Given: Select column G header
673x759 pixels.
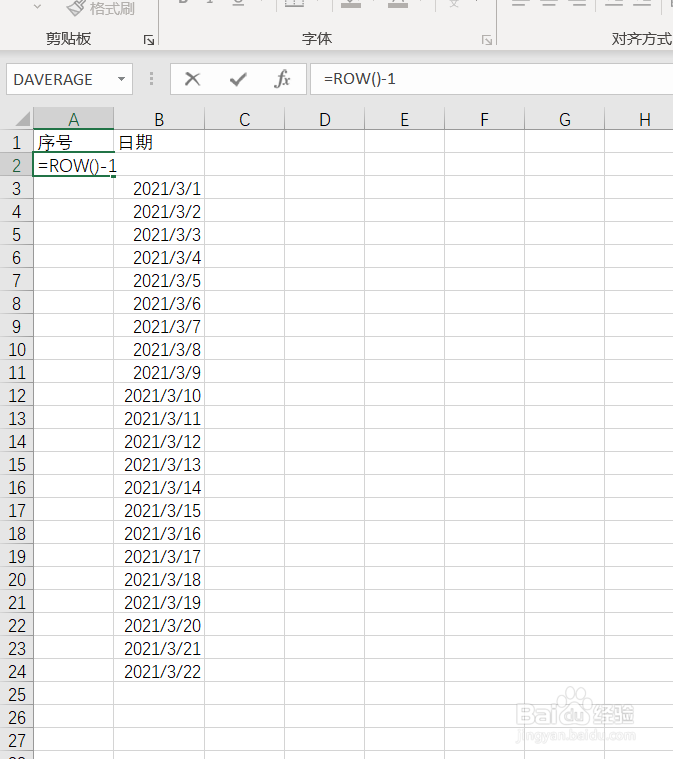Looking at the screenshot, I should pyautogui.click(x=565, y=119).
